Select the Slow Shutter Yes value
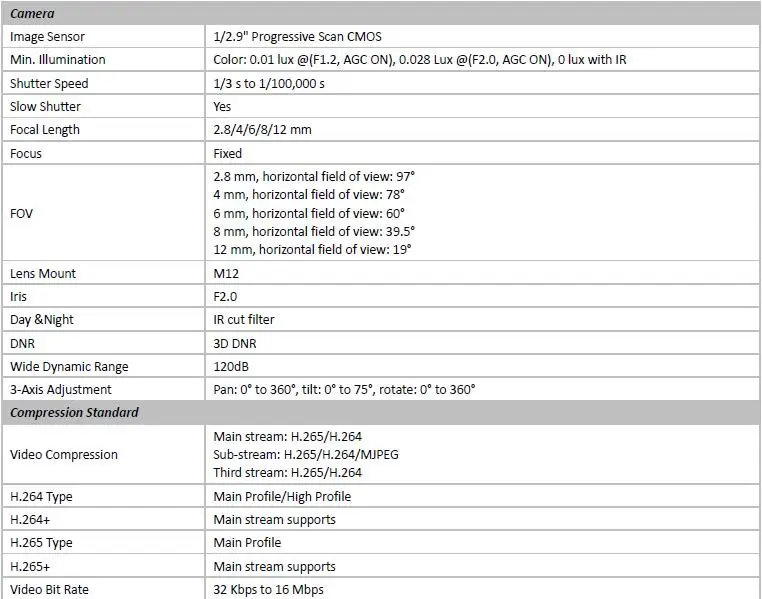762x599 pixels. click(222, 106)
